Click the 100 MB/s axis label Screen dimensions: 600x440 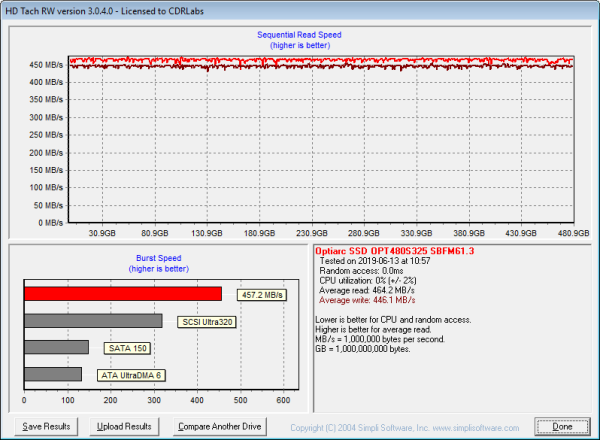pos(46,187)
